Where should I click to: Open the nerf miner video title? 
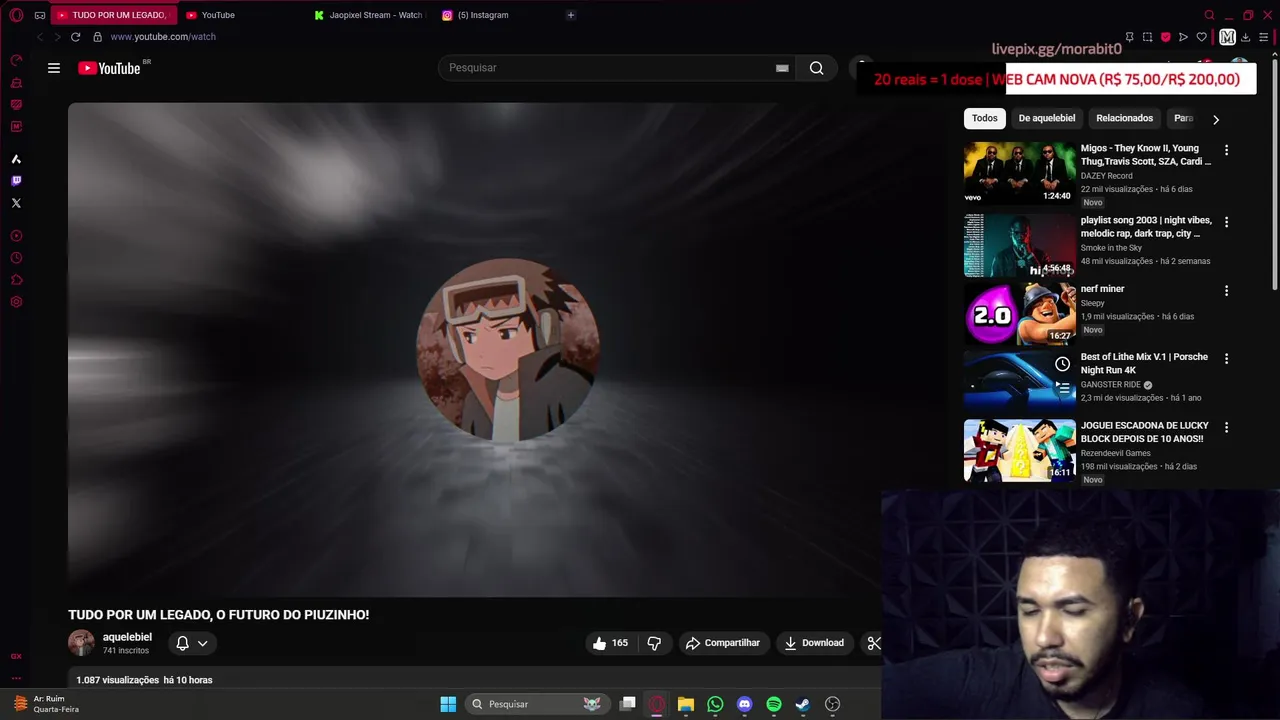click(x=1102, y=289)
